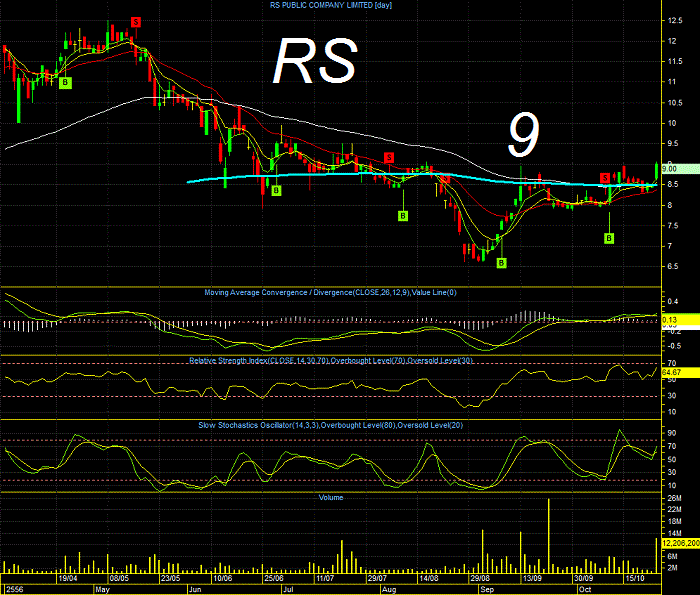This screenshot has width=700, height=595.
Task: Click the Jun month label
Action: [195, 589]
